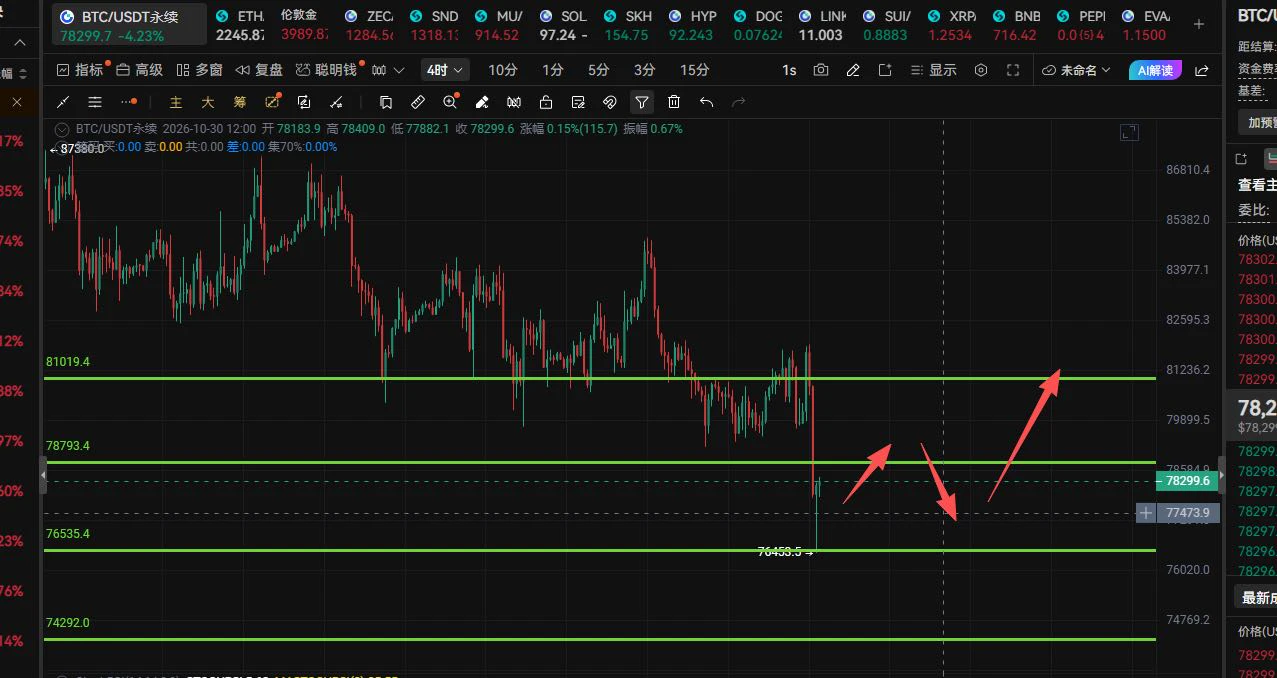
Task: Open the hexagon chart settings icon
Action: click(981, 70)
